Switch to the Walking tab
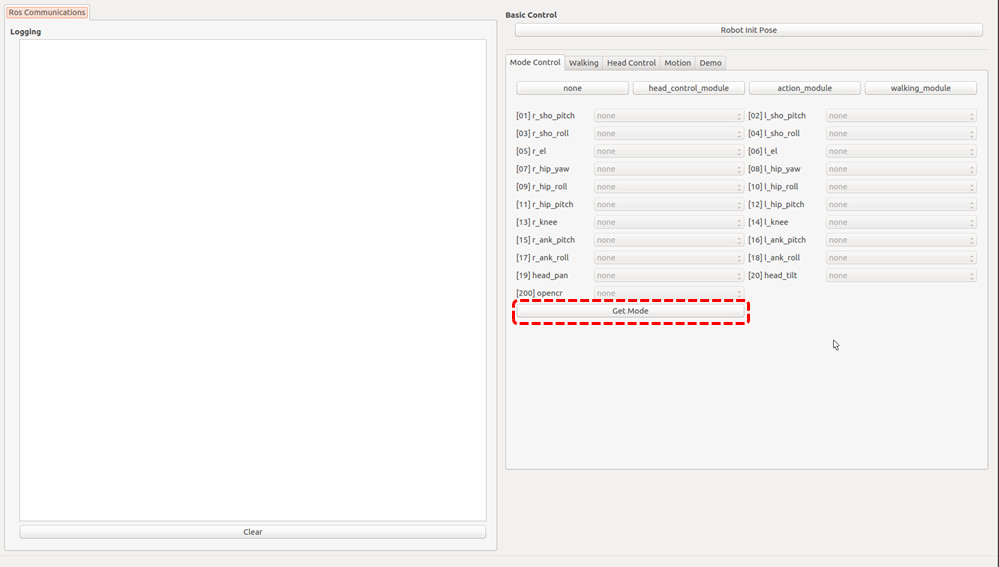Viewport: 999px width, 567px height. point(584,62)
